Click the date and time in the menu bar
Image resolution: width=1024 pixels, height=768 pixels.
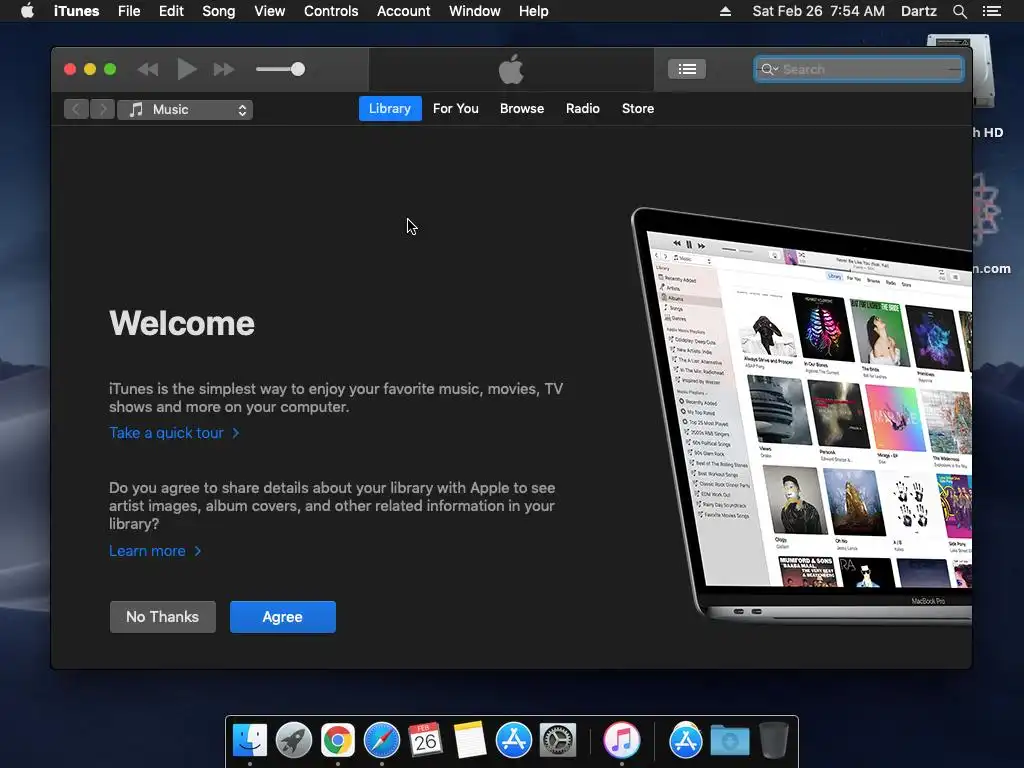point(818,11)
